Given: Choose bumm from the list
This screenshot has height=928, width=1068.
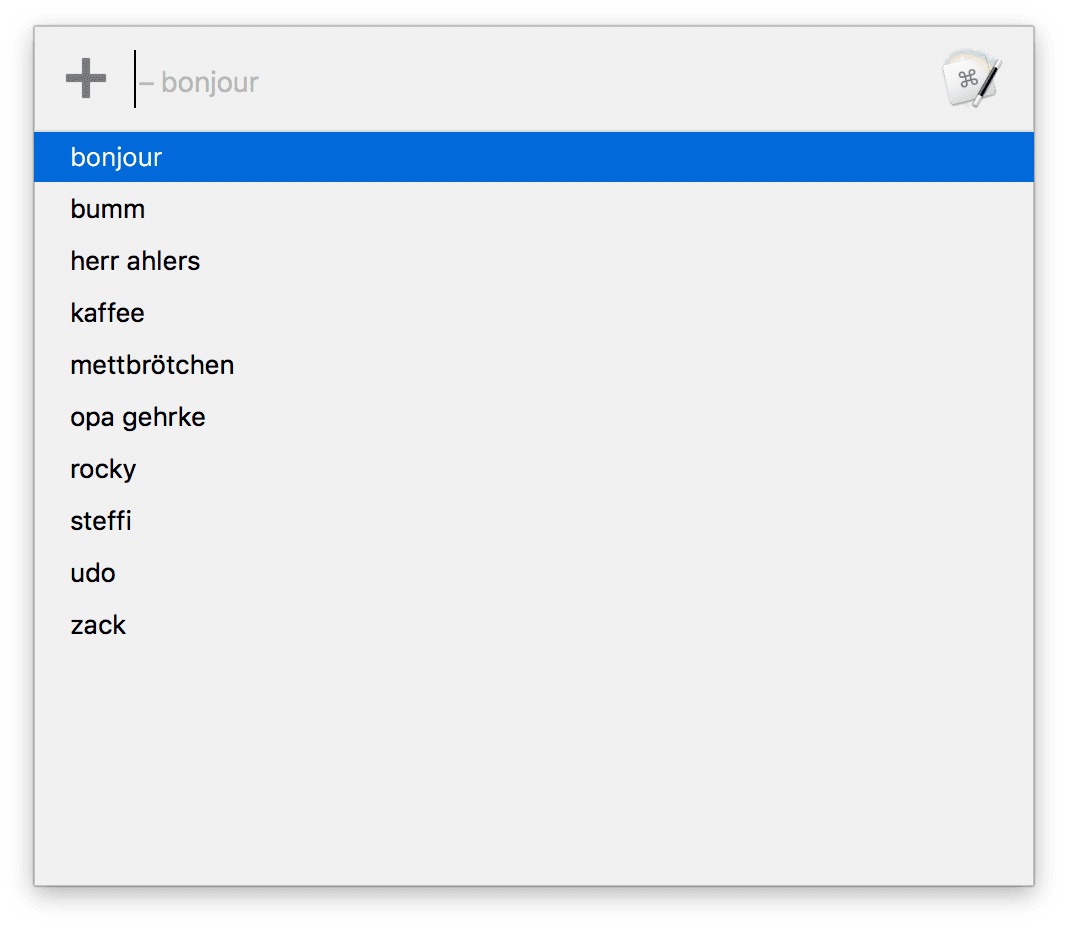Looking at the screenshot, I should click(534, 209).
